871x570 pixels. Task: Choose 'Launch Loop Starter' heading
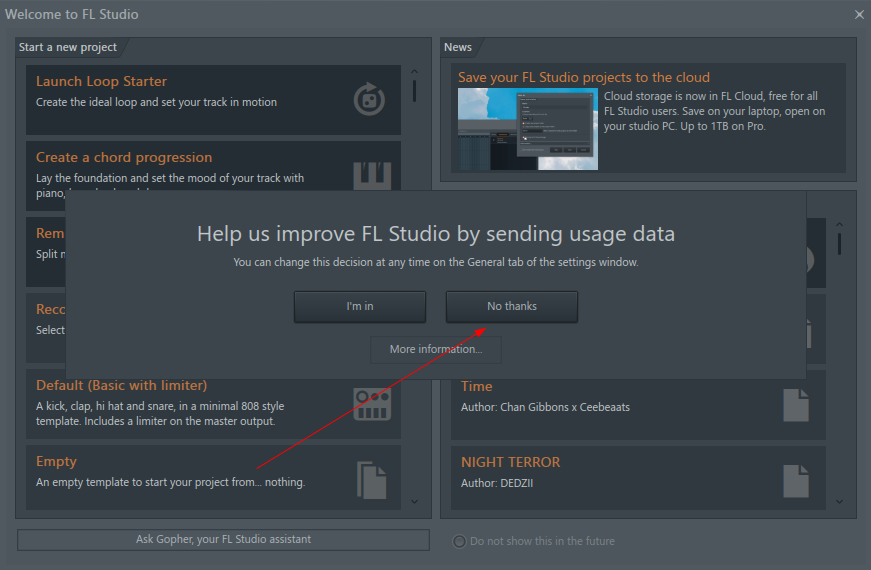pyautogui.click(x=101, y=81)
